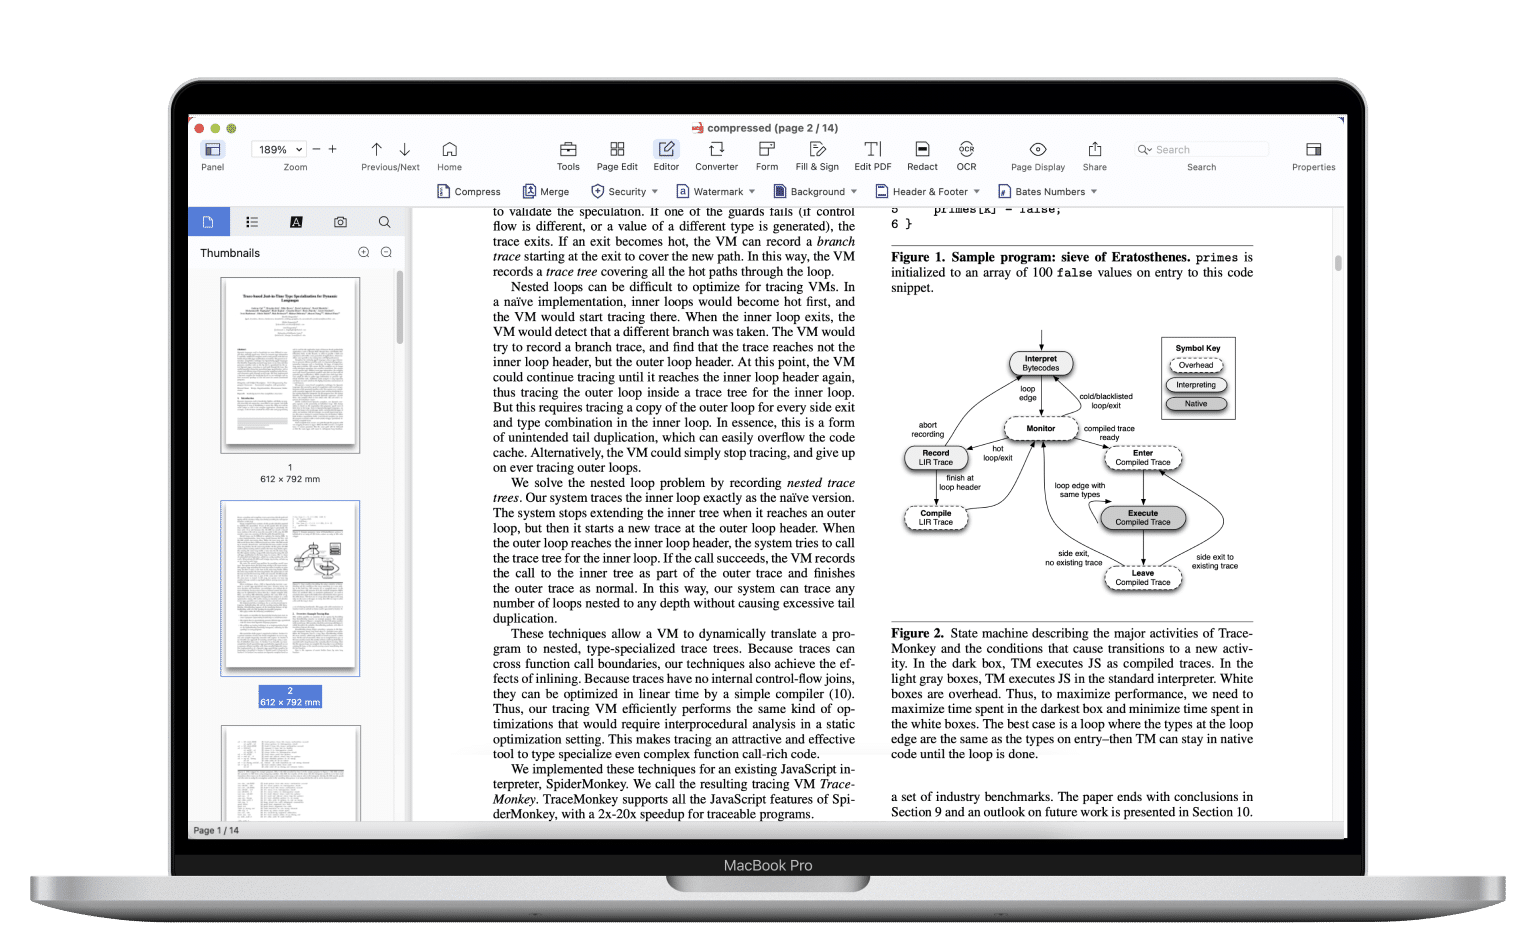
Task: Open the zoom percentage dropdown showing 189%
Action: pyautogui.click(x=280, y=149)
